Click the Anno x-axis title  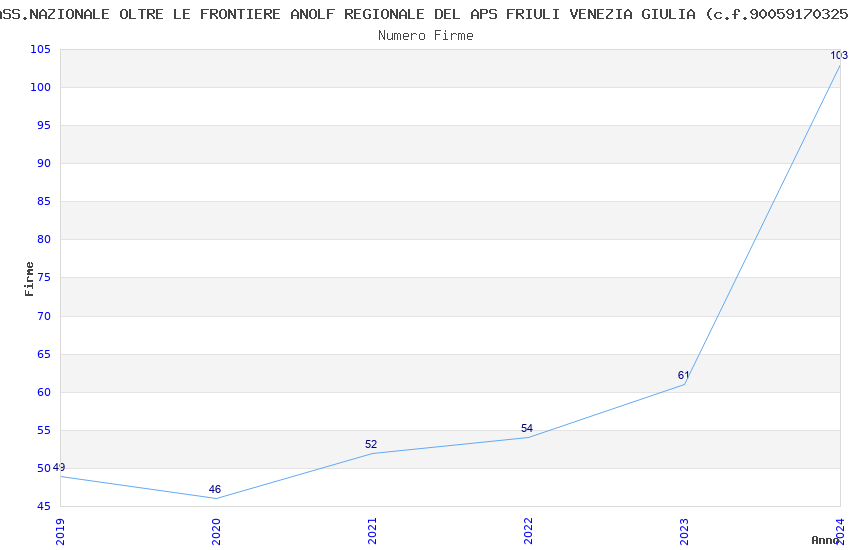825,540
